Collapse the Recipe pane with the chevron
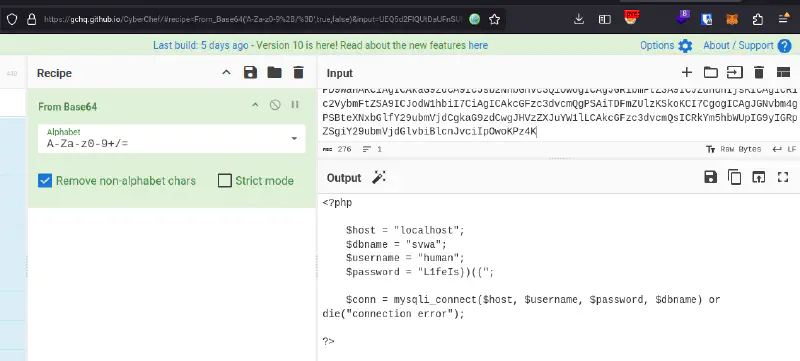This screenshot has height=361, width=800. [227, 73]
